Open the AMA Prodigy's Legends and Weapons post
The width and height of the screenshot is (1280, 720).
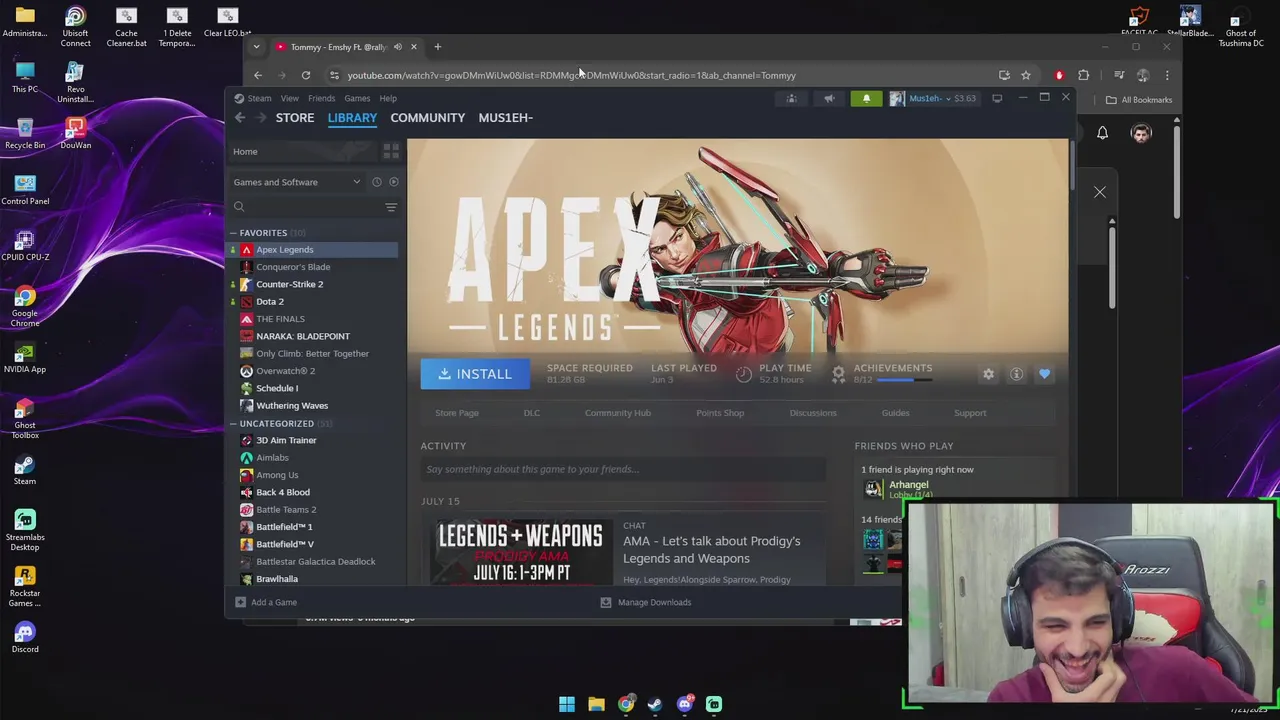pos(712,550)
